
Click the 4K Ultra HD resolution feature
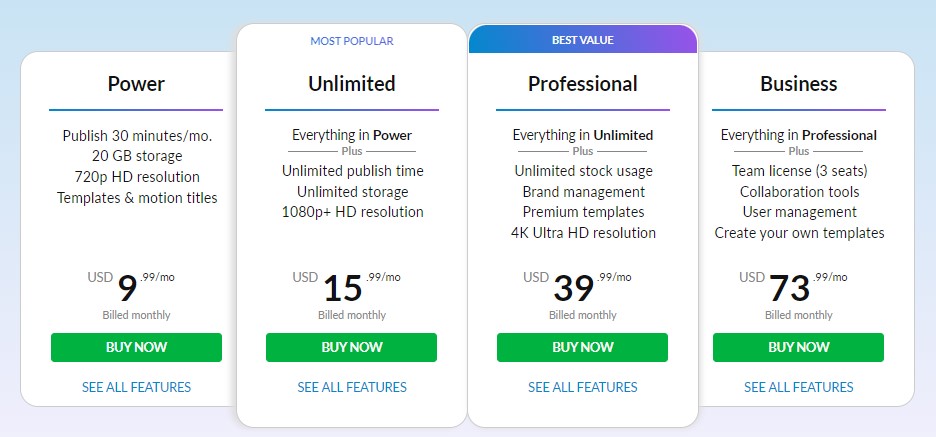point(583,232)
